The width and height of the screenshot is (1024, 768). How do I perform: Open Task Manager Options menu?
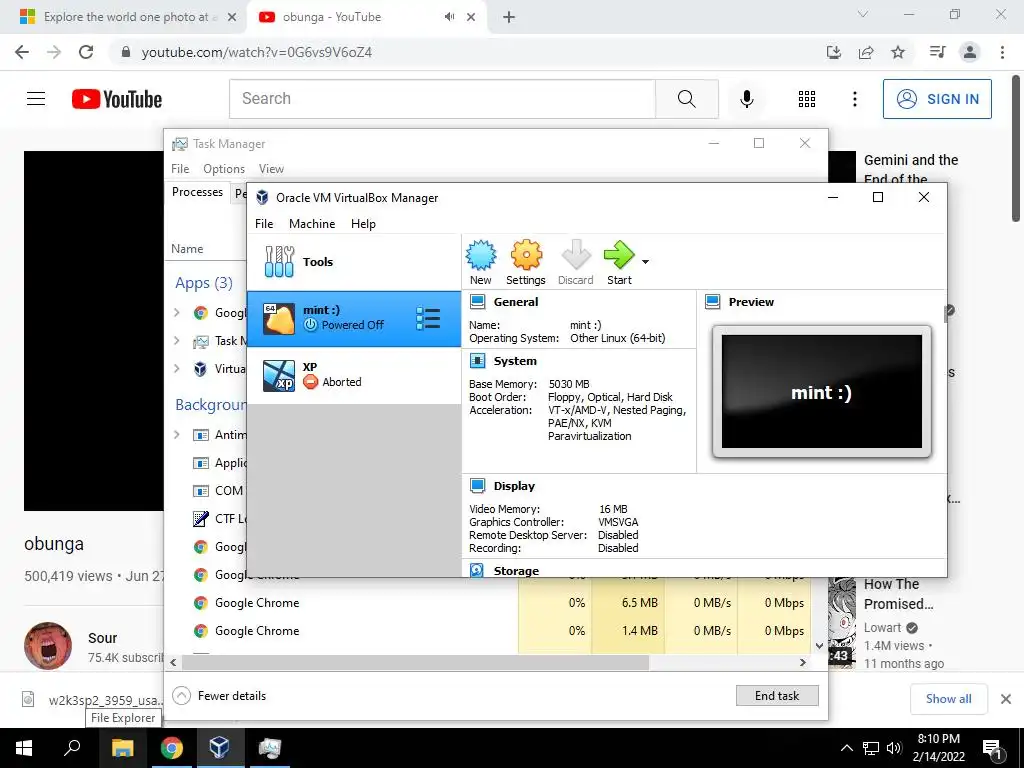click(x=224, y=168)
